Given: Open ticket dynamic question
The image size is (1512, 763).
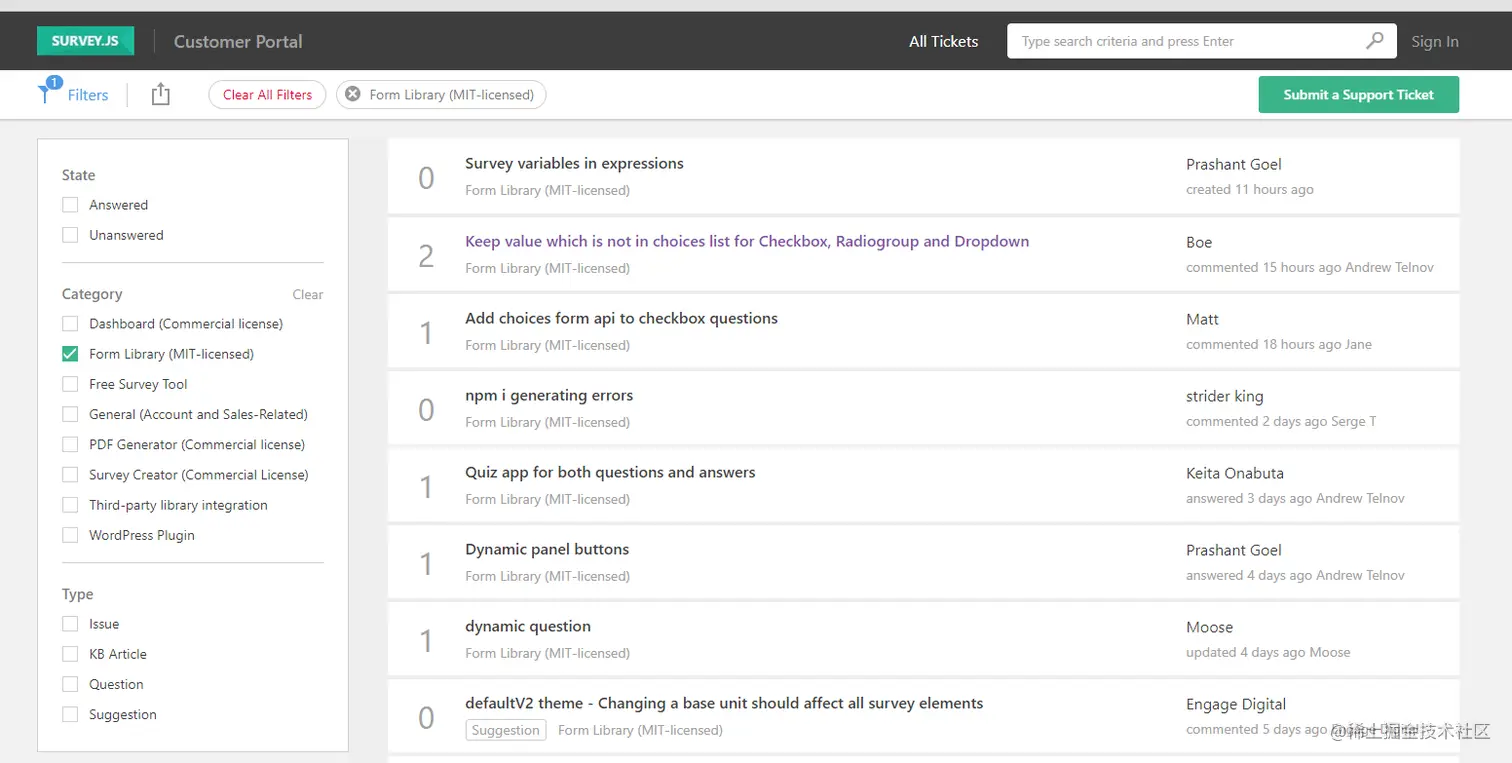Looking at the screenshot, I should 528,626.
